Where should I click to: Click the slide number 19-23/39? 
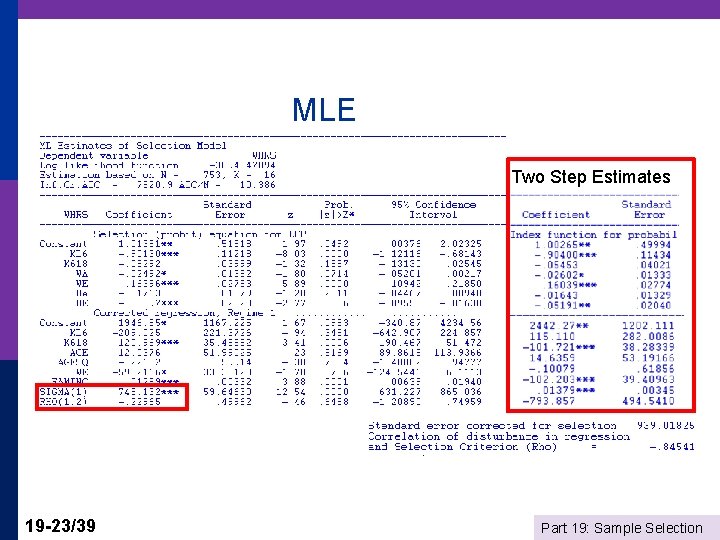tap(60, 525)
